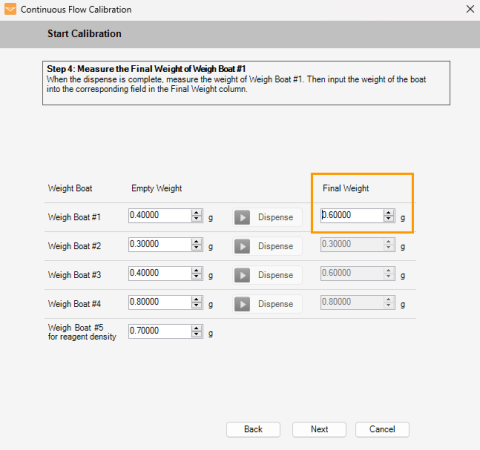The image size is (480, 450).
Task: Increase Weigh Boat #1 final weight with up arrow
Action: click(x=389, y=212)
